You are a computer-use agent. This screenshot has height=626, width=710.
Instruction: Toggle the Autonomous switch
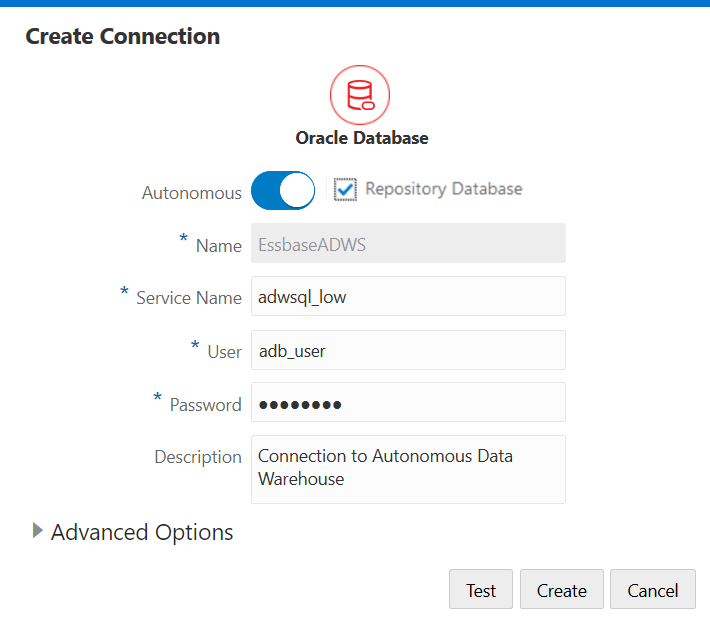tap(283, 191)
